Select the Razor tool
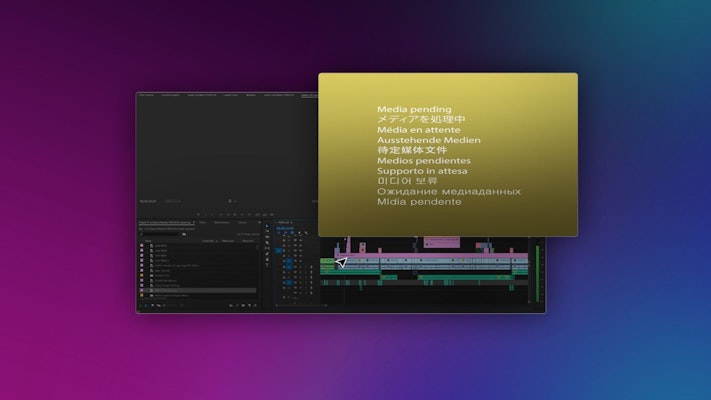The image size is (711, 400). [267, 243]
